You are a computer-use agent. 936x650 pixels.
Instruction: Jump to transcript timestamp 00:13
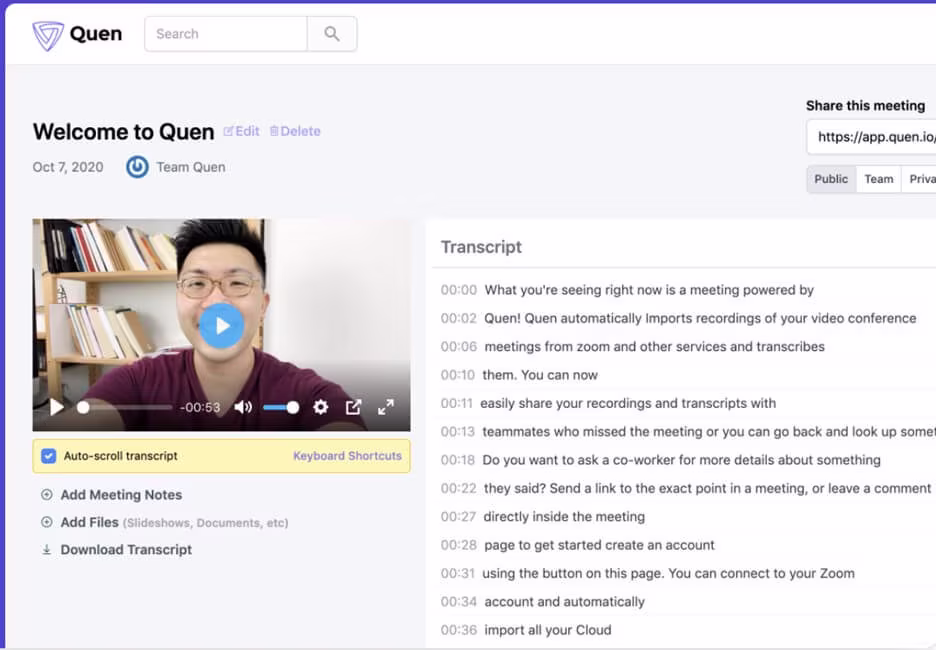coord(457,432)
